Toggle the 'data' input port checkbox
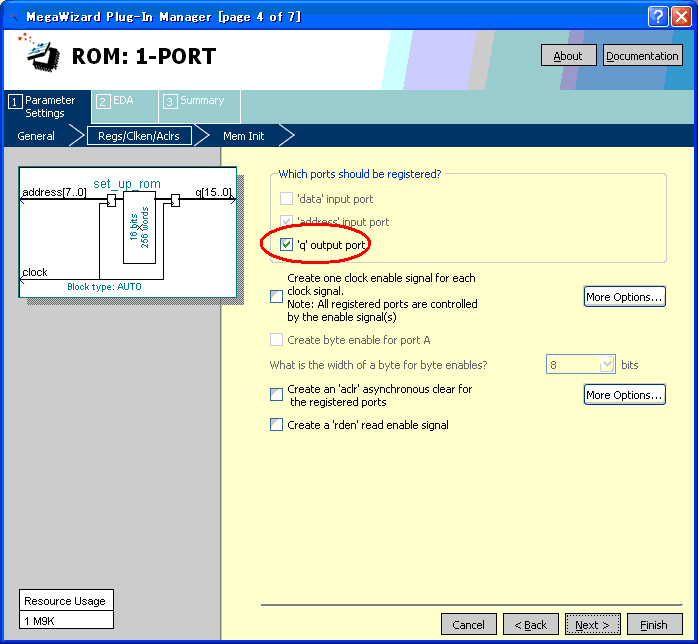Screen dimensions: 698x644 (x=286, y=198)
